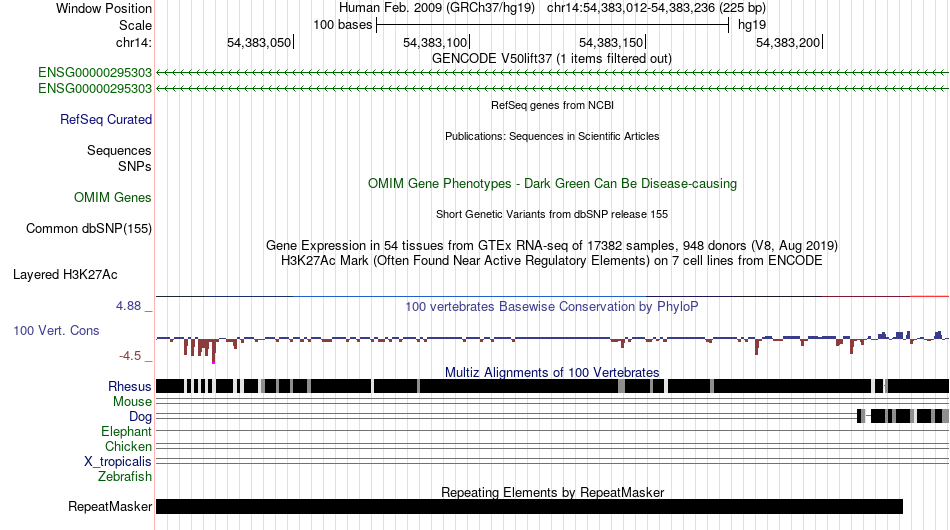Click Human Feb. 2009 (GRCh37/hg19) text
The image size is (950, 530).
(x=437, y=8)
